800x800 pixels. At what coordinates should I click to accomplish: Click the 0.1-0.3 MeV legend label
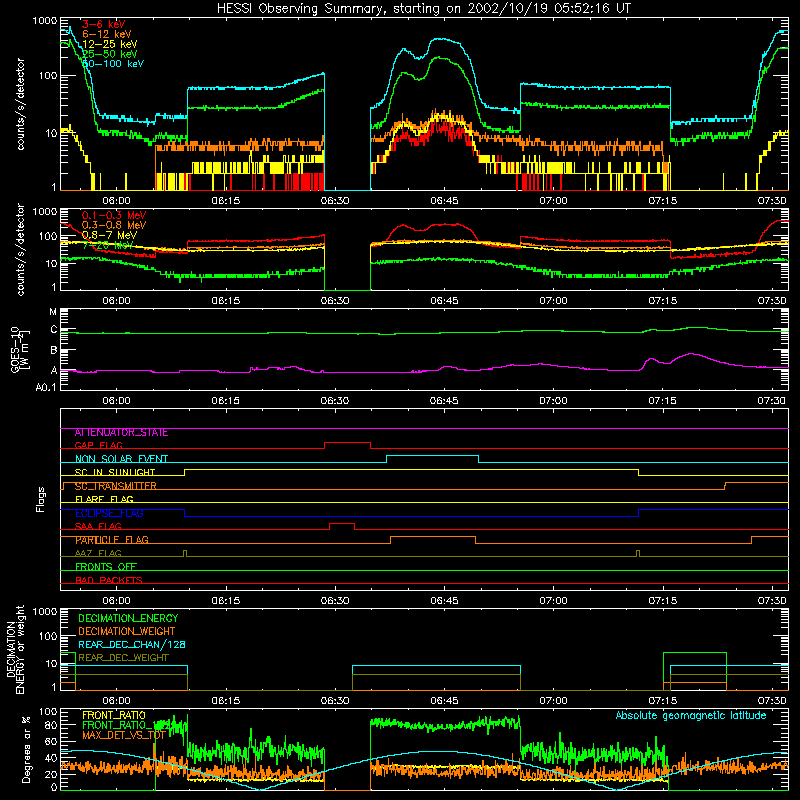coord(114,216)
